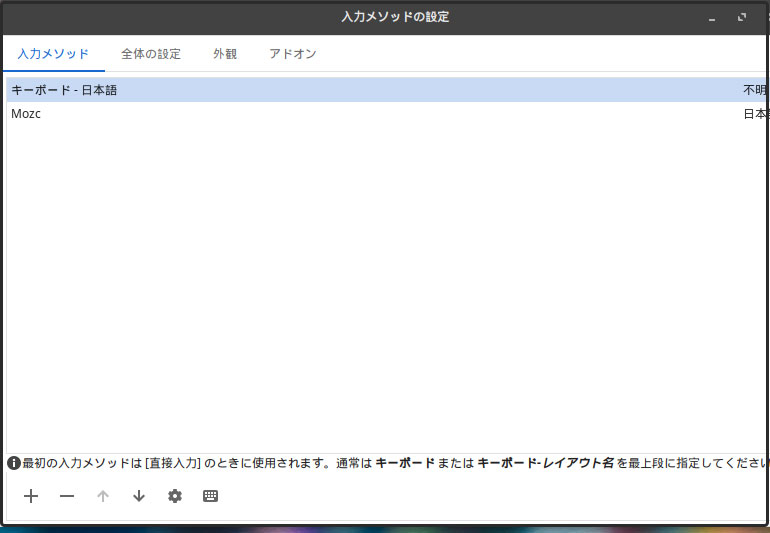Maximize the input method settings window
The height and width of the screenshot is (533, 770).
point(742,18)
